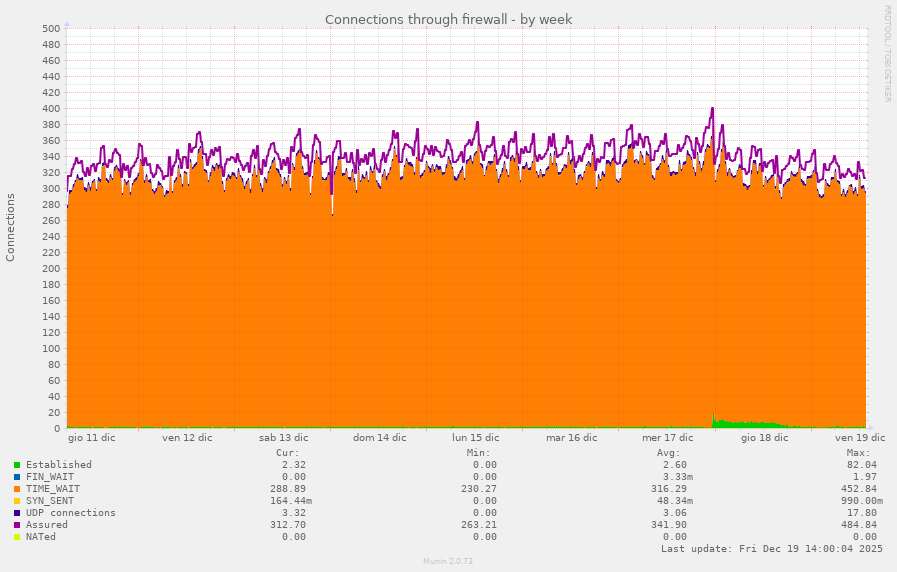The height and width of the screenshot is (572, 897).
Task: Click the 500 y-axis tick label
Action: click(x=51, y=29)
